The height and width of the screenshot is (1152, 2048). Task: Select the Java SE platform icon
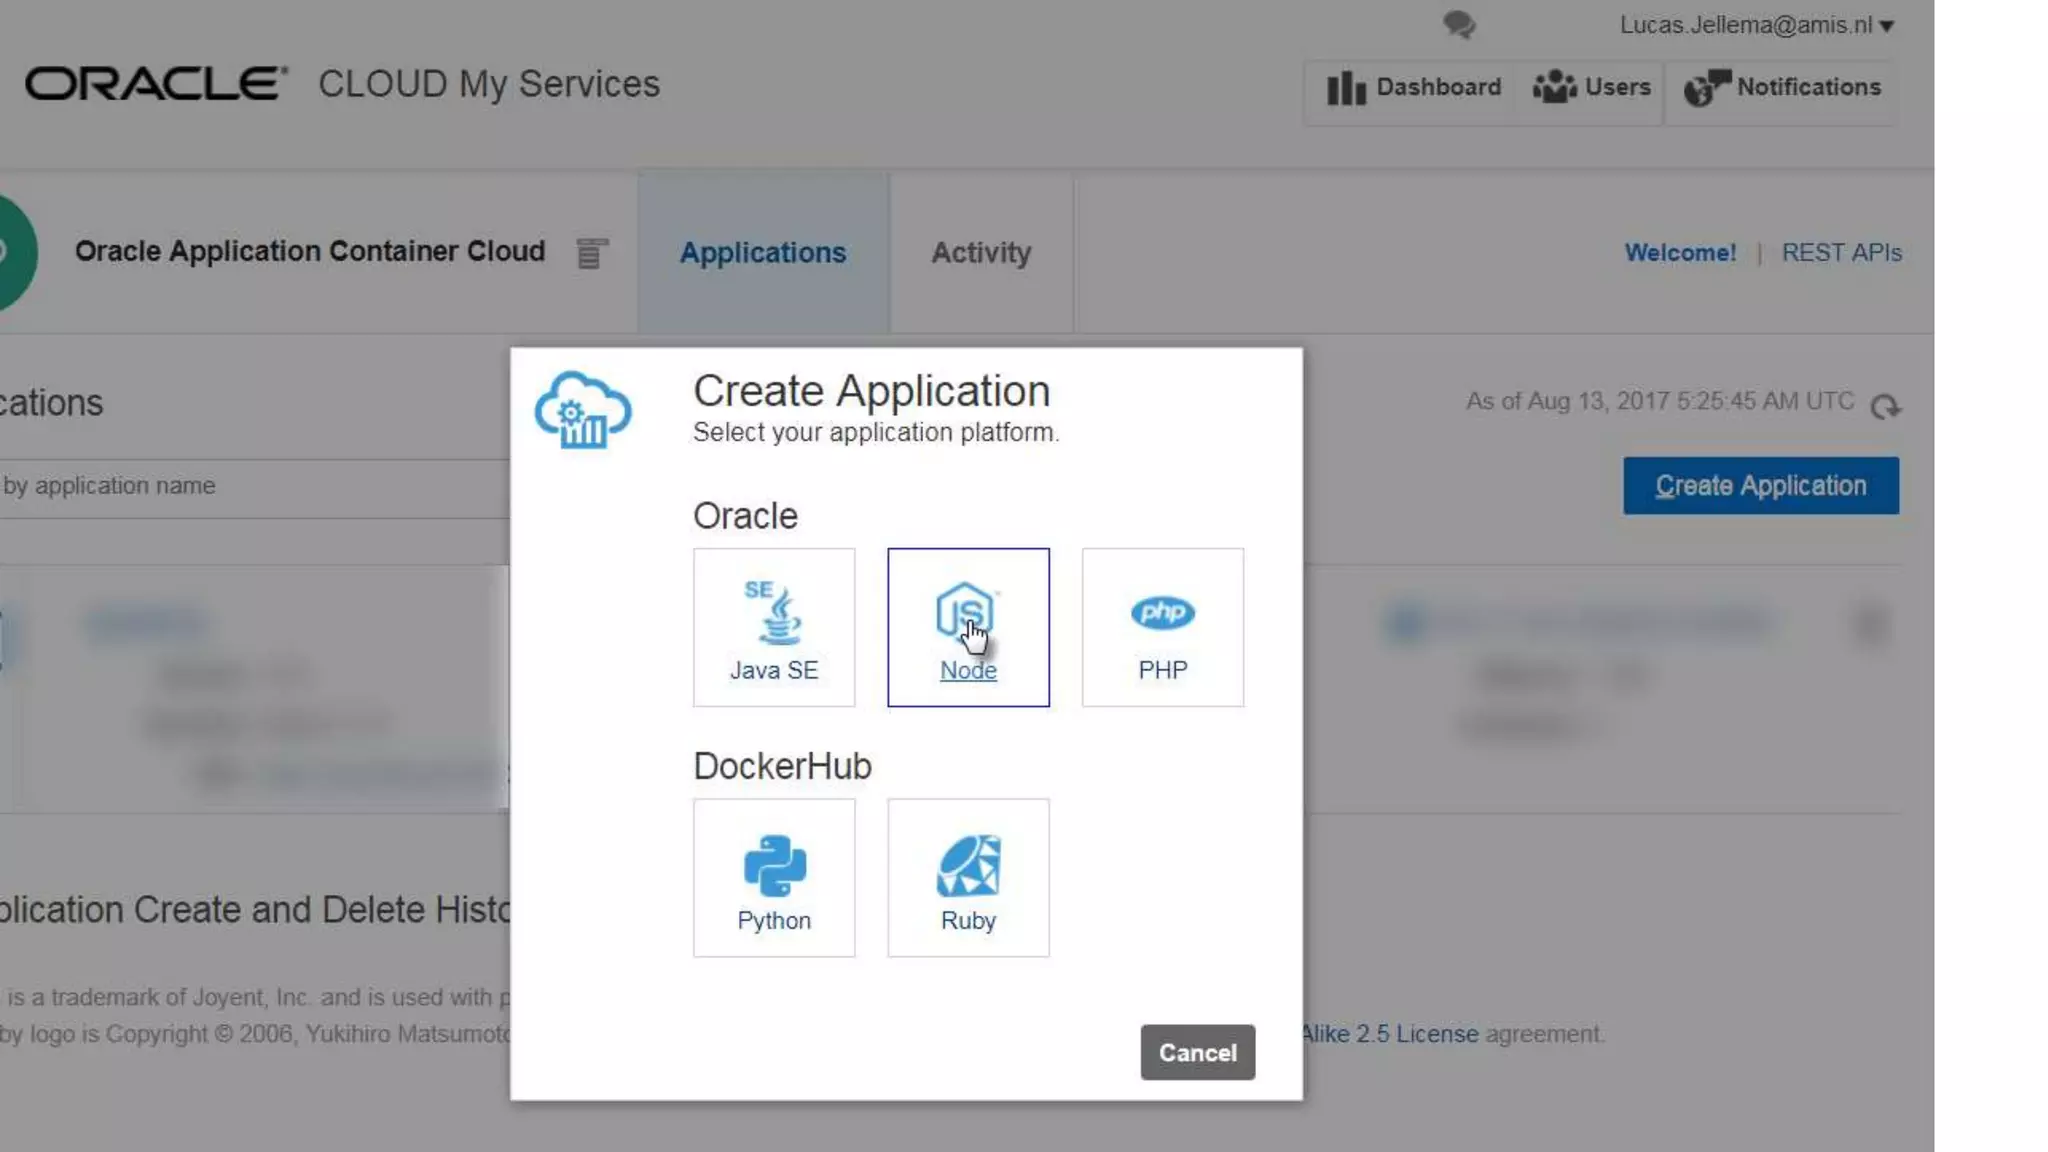point(773,626)
